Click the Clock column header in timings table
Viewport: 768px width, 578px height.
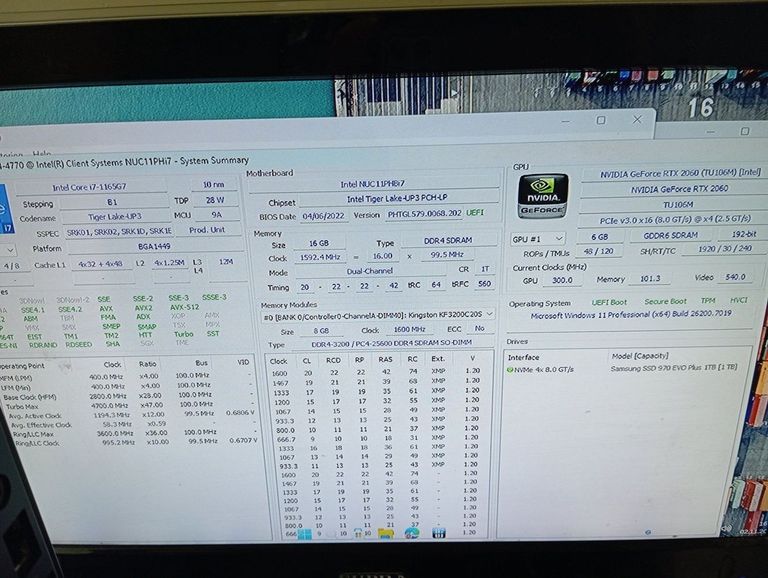(278, 361)
